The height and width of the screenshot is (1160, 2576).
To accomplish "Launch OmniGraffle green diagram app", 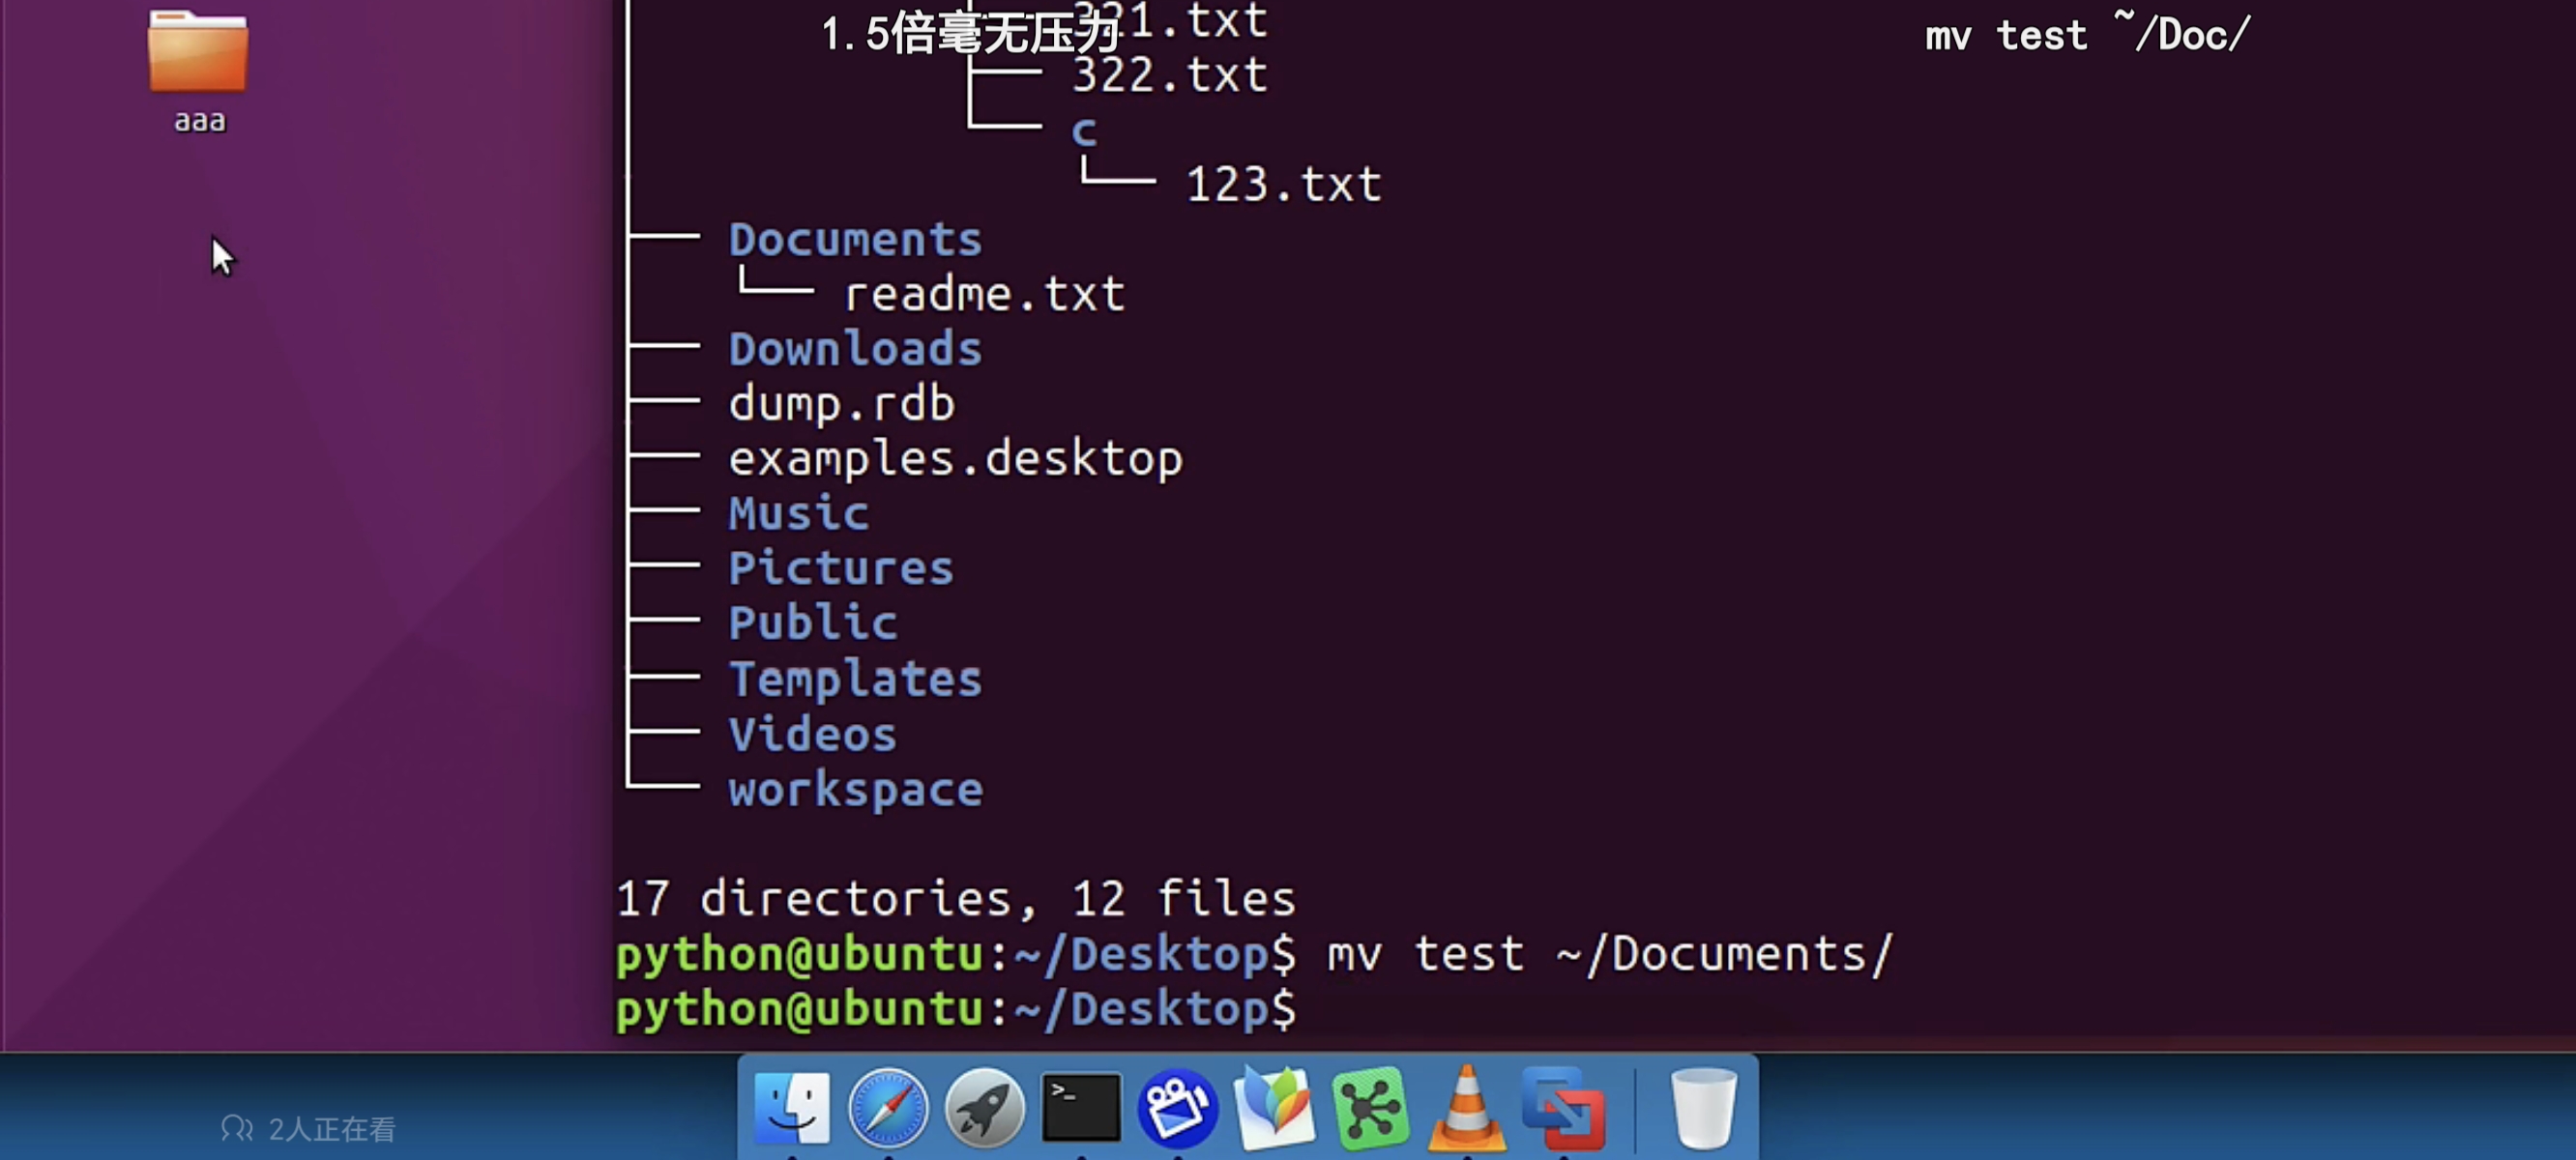I will [1371, 1107].
